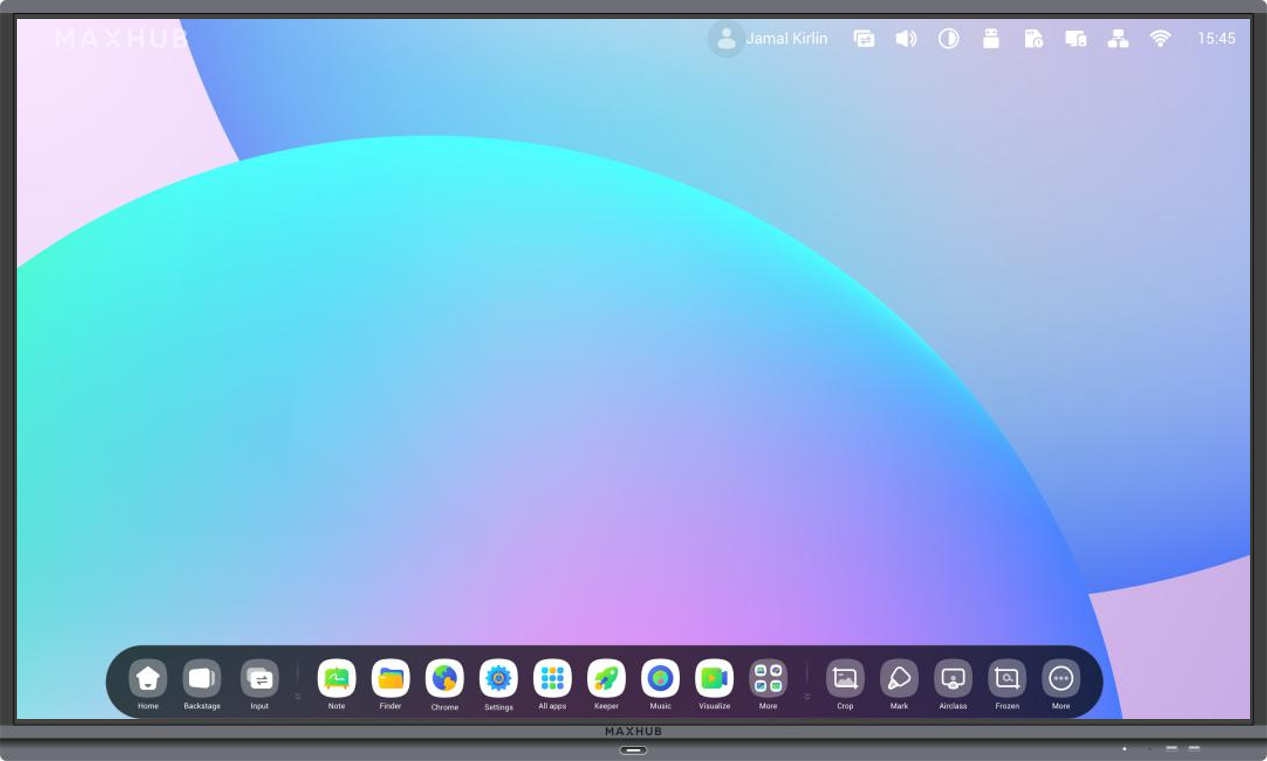Open the Music app
This screenshot has width=1267, height=761.
(660, 678)
